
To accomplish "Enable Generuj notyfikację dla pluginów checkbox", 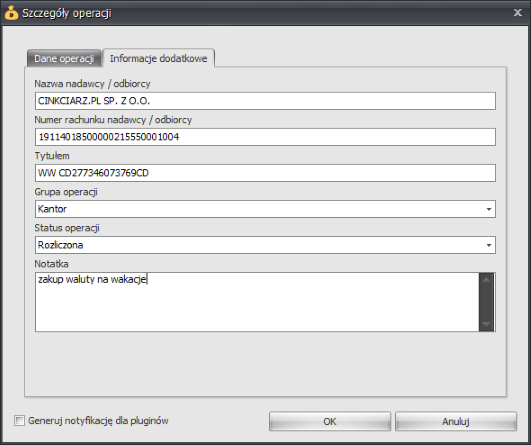I will pos(19,421).
